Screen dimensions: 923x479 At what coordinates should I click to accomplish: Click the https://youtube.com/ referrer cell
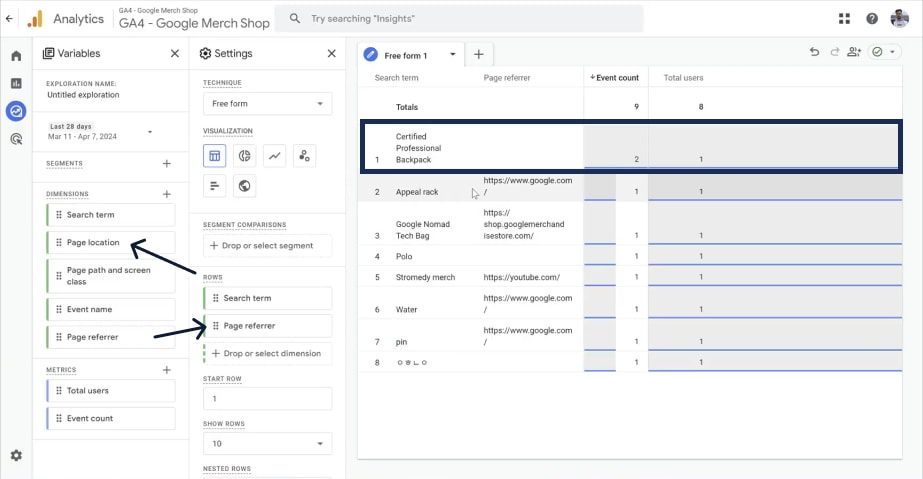(x=522, y=277)
